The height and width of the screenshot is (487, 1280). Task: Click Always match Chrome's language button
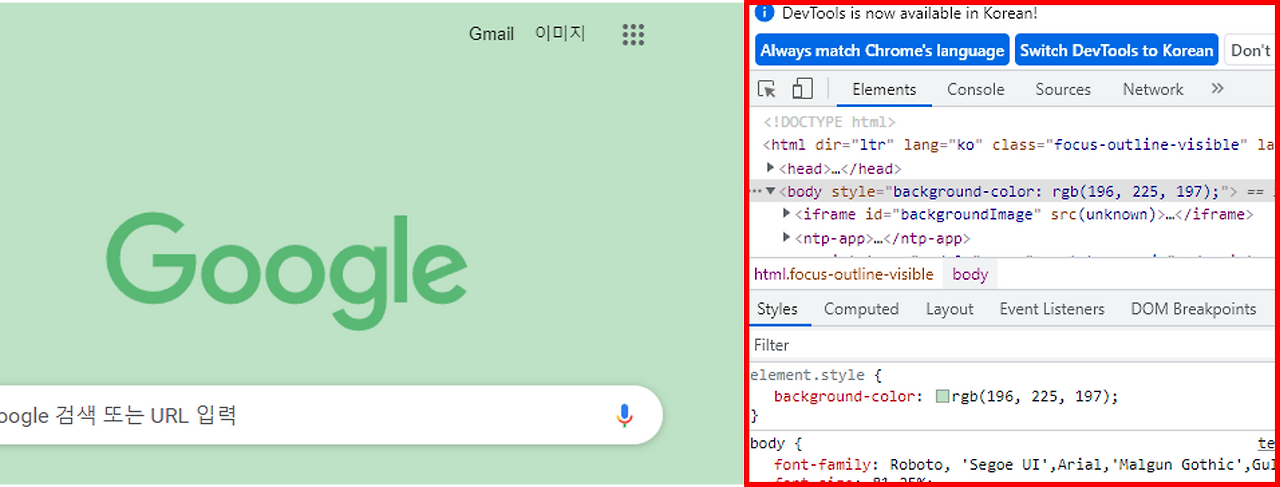click(x=882, y=50)
